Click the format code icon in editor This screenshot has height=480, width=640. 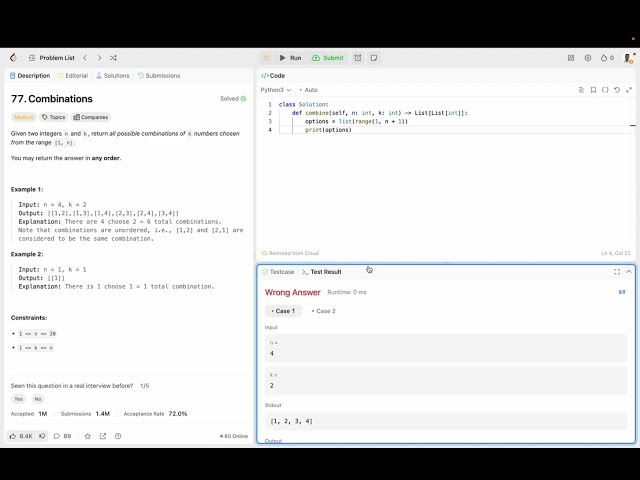581,90
